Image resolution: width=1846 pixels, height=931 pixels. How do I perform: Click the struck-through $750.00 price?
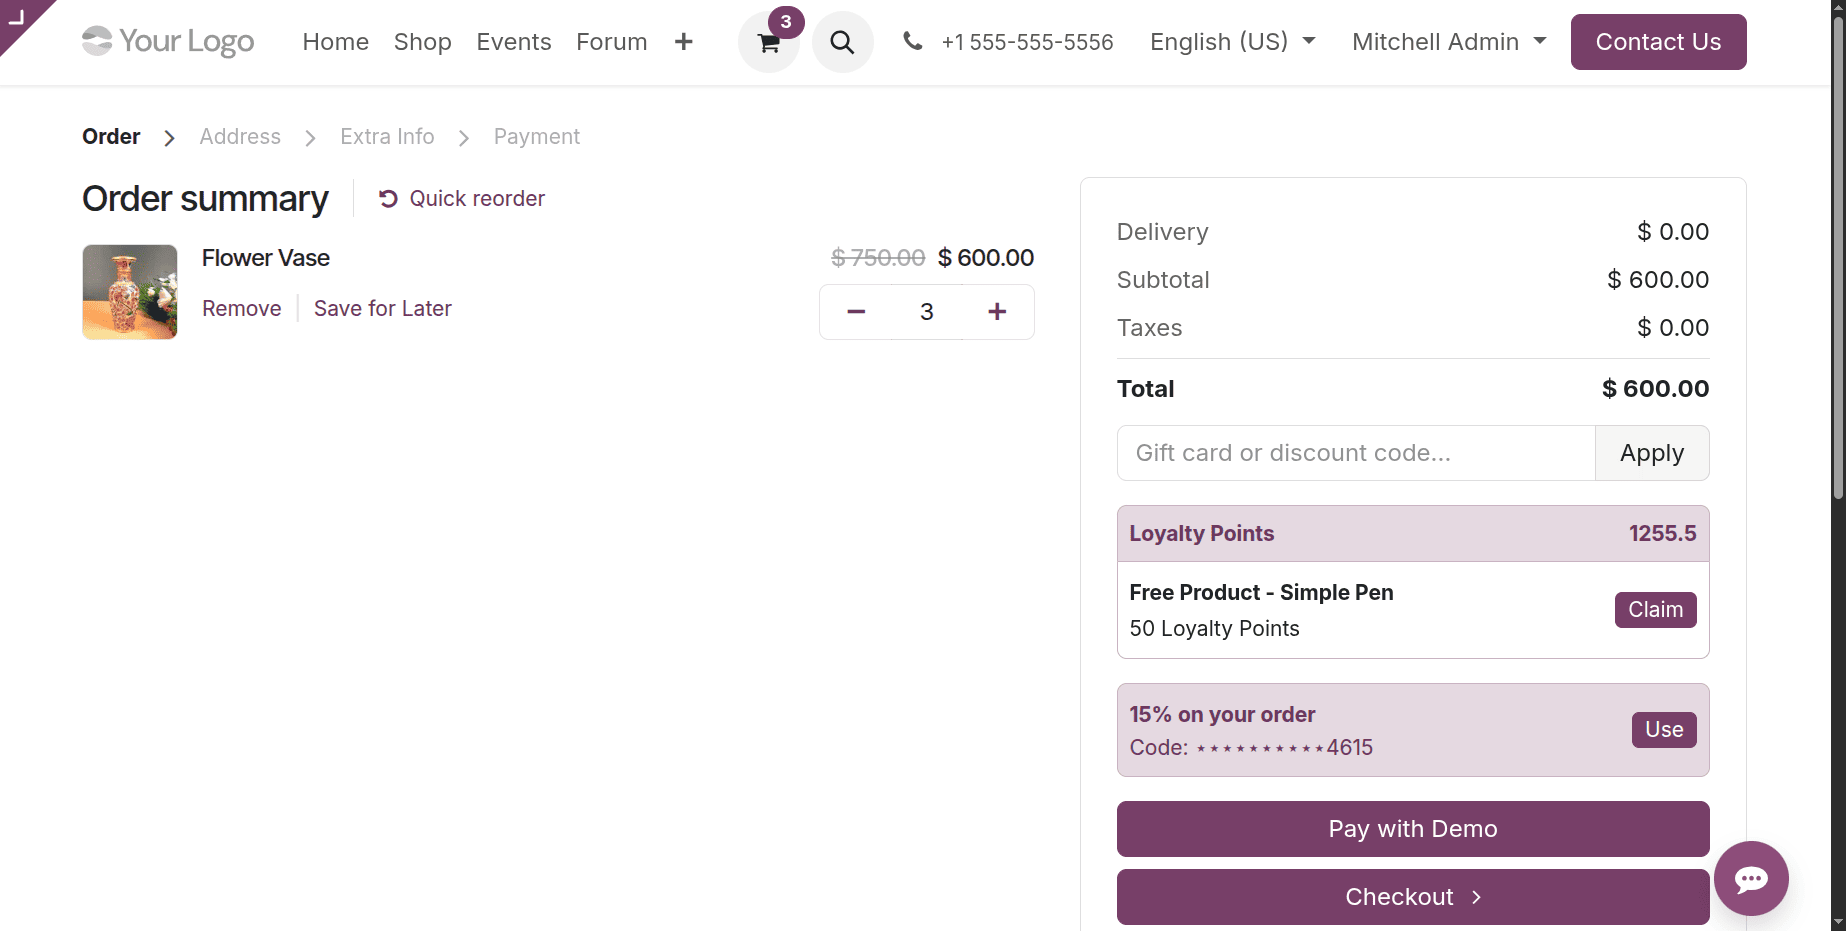point(878,258)
